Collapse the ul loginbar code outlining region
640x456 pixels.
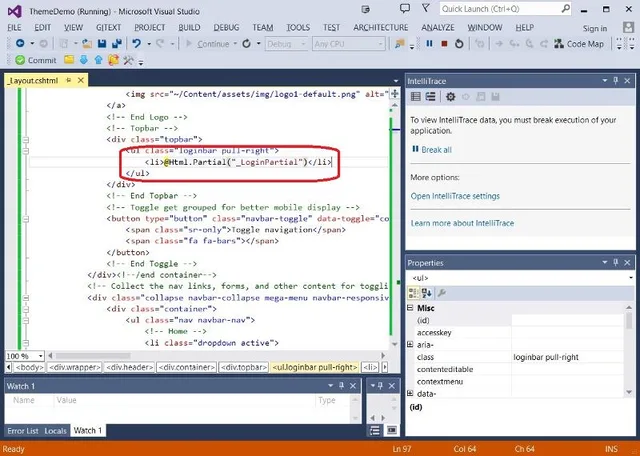[x=26, y=151]
